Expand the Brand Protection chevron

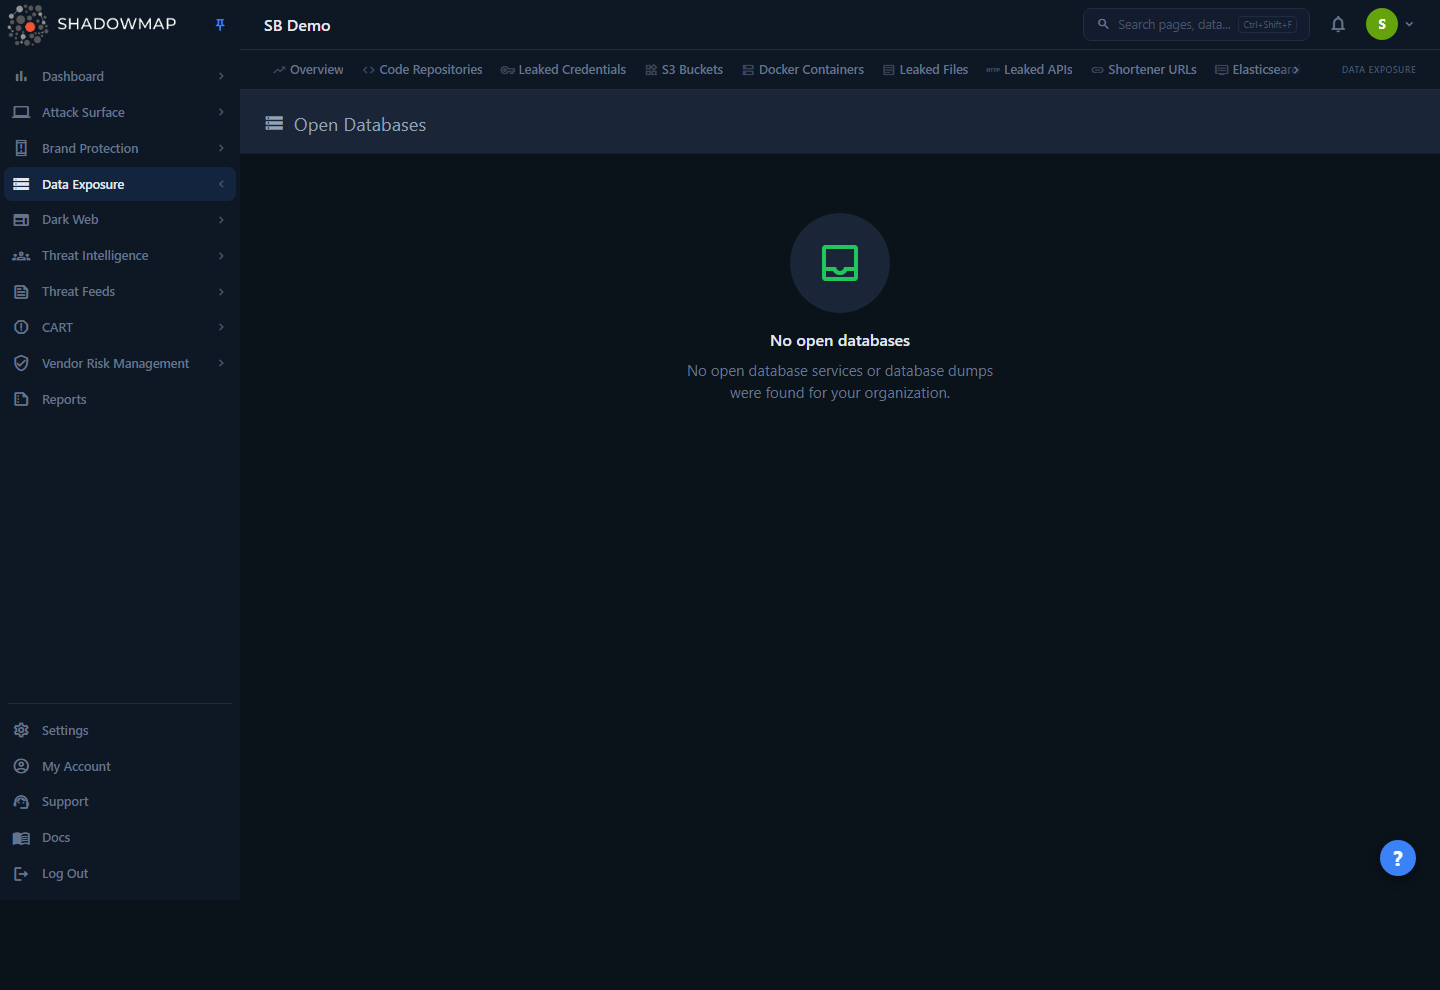coord(221,148)
